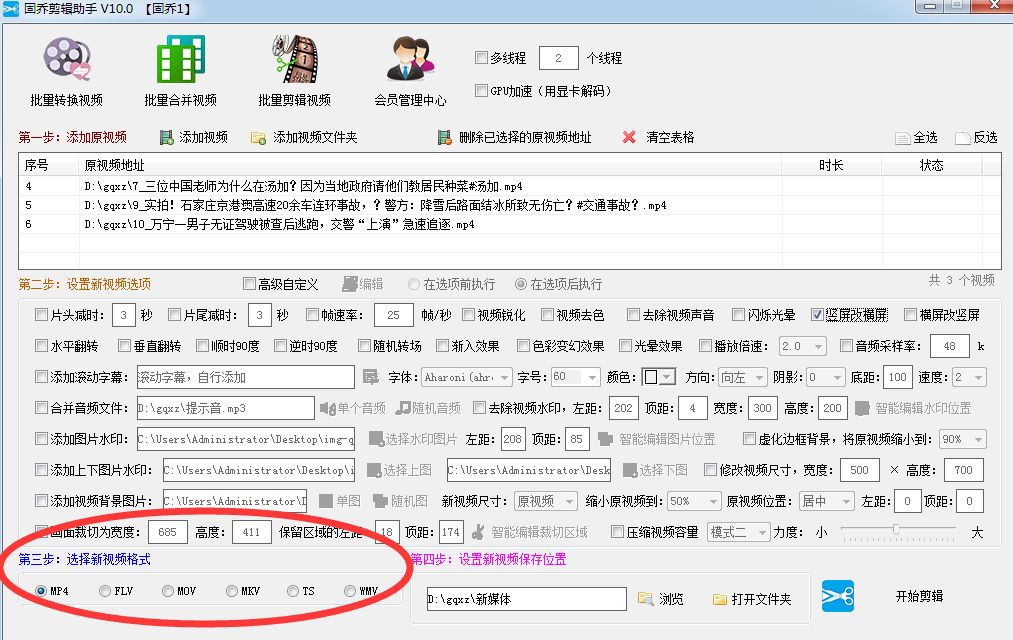Click 状态 column header
This screenshot has width=1013, height=640.
point(932,165)
